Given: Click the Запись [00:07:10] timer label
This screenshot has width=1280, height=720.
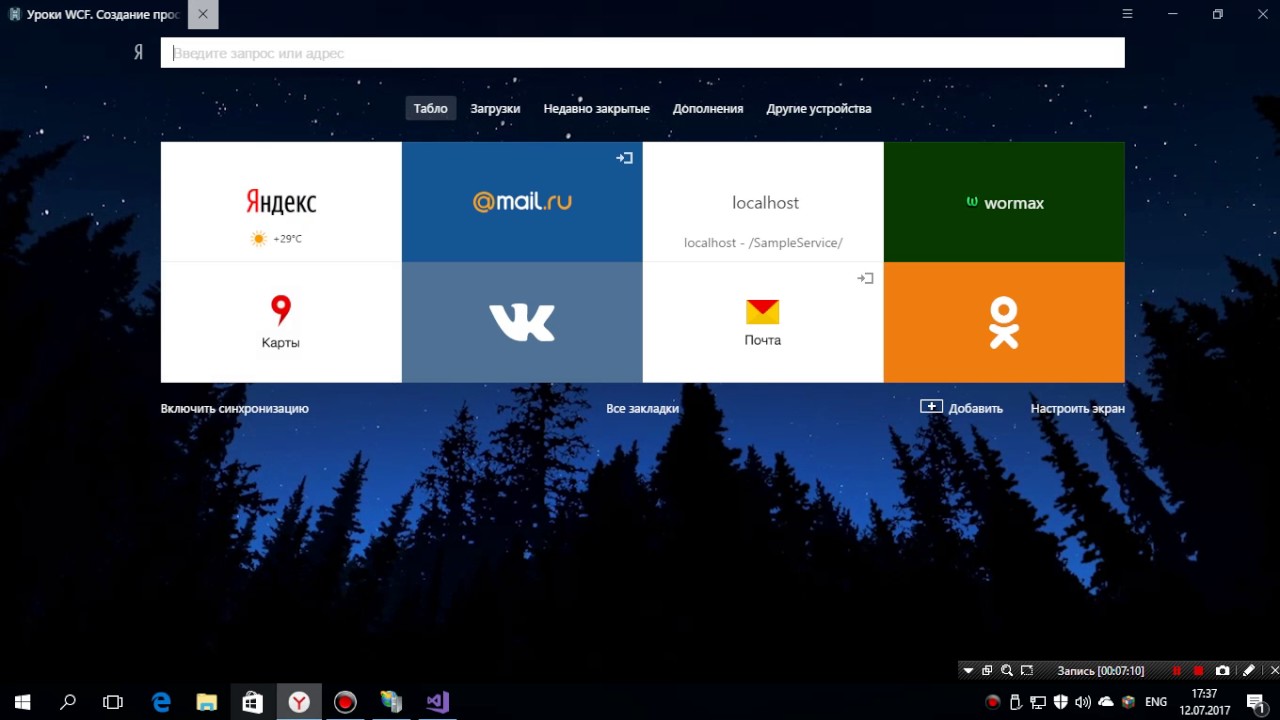Looking at the screenshot, I should click(x=1101, y=671).
